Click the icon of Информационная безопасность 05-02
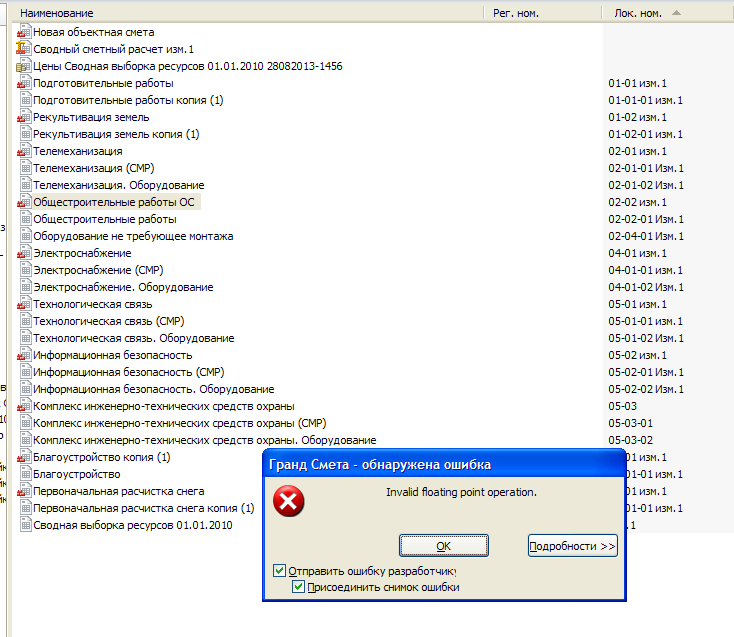Viewport: 734px width, 637px height. tap(24, 355)
